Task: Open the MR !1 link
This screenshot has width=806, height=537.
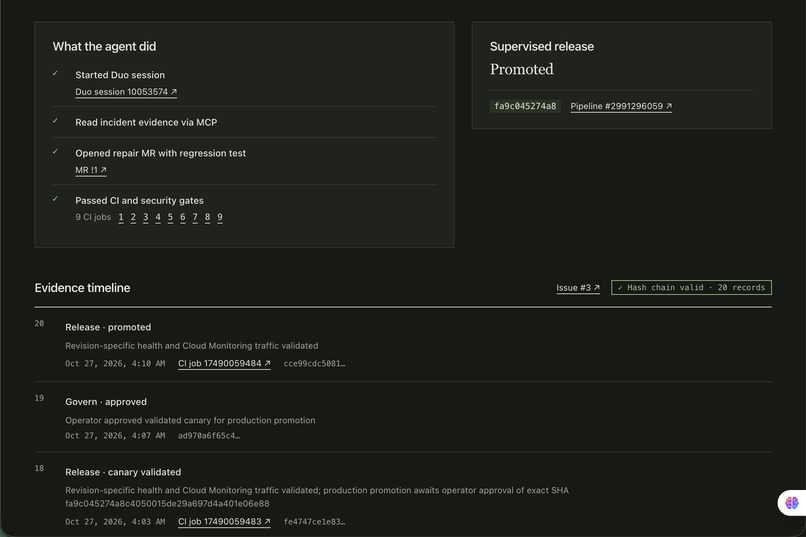Action: 91,170
